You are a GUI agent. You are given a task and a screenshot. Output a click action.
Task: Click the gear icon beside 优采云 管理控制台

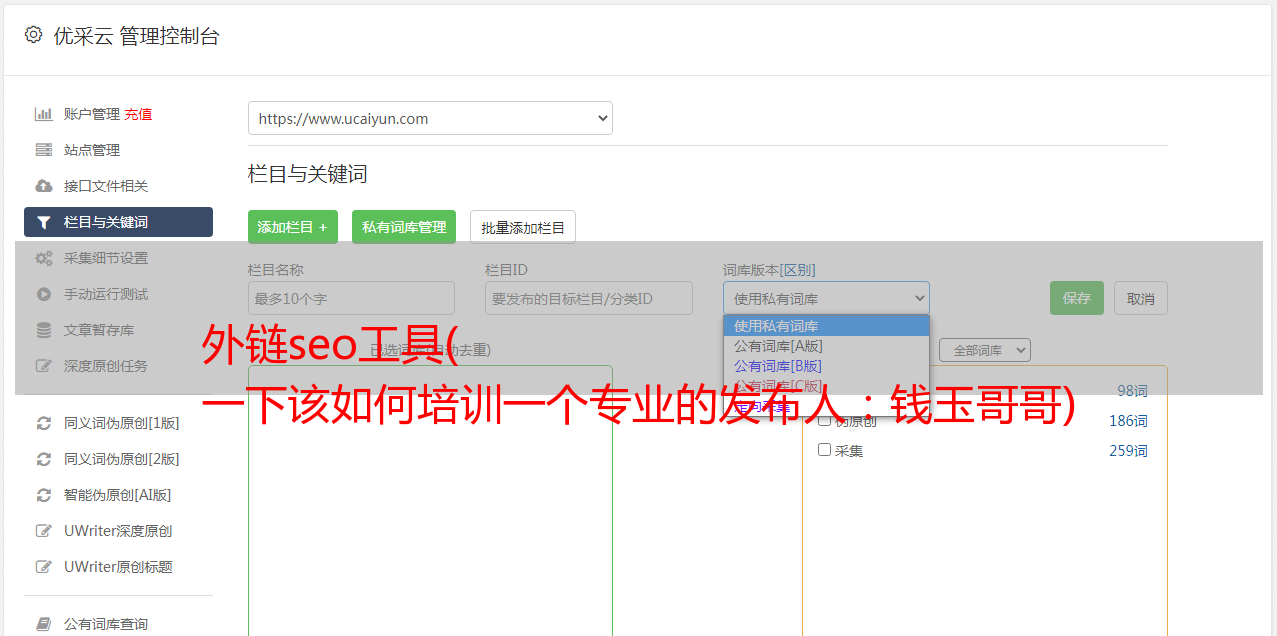tap(34, 35)
